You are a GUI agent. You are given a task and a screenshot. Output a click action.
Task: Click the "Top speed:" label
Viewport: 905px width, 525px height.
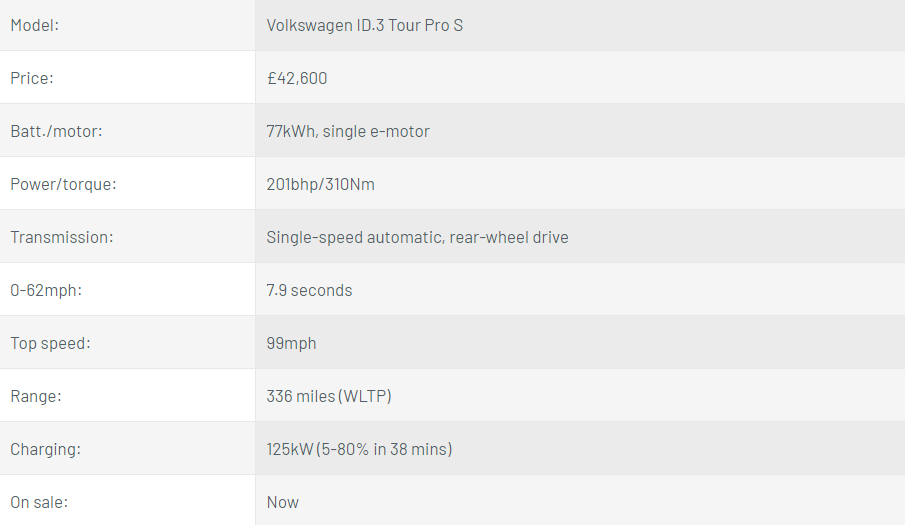tap(50, 343)
